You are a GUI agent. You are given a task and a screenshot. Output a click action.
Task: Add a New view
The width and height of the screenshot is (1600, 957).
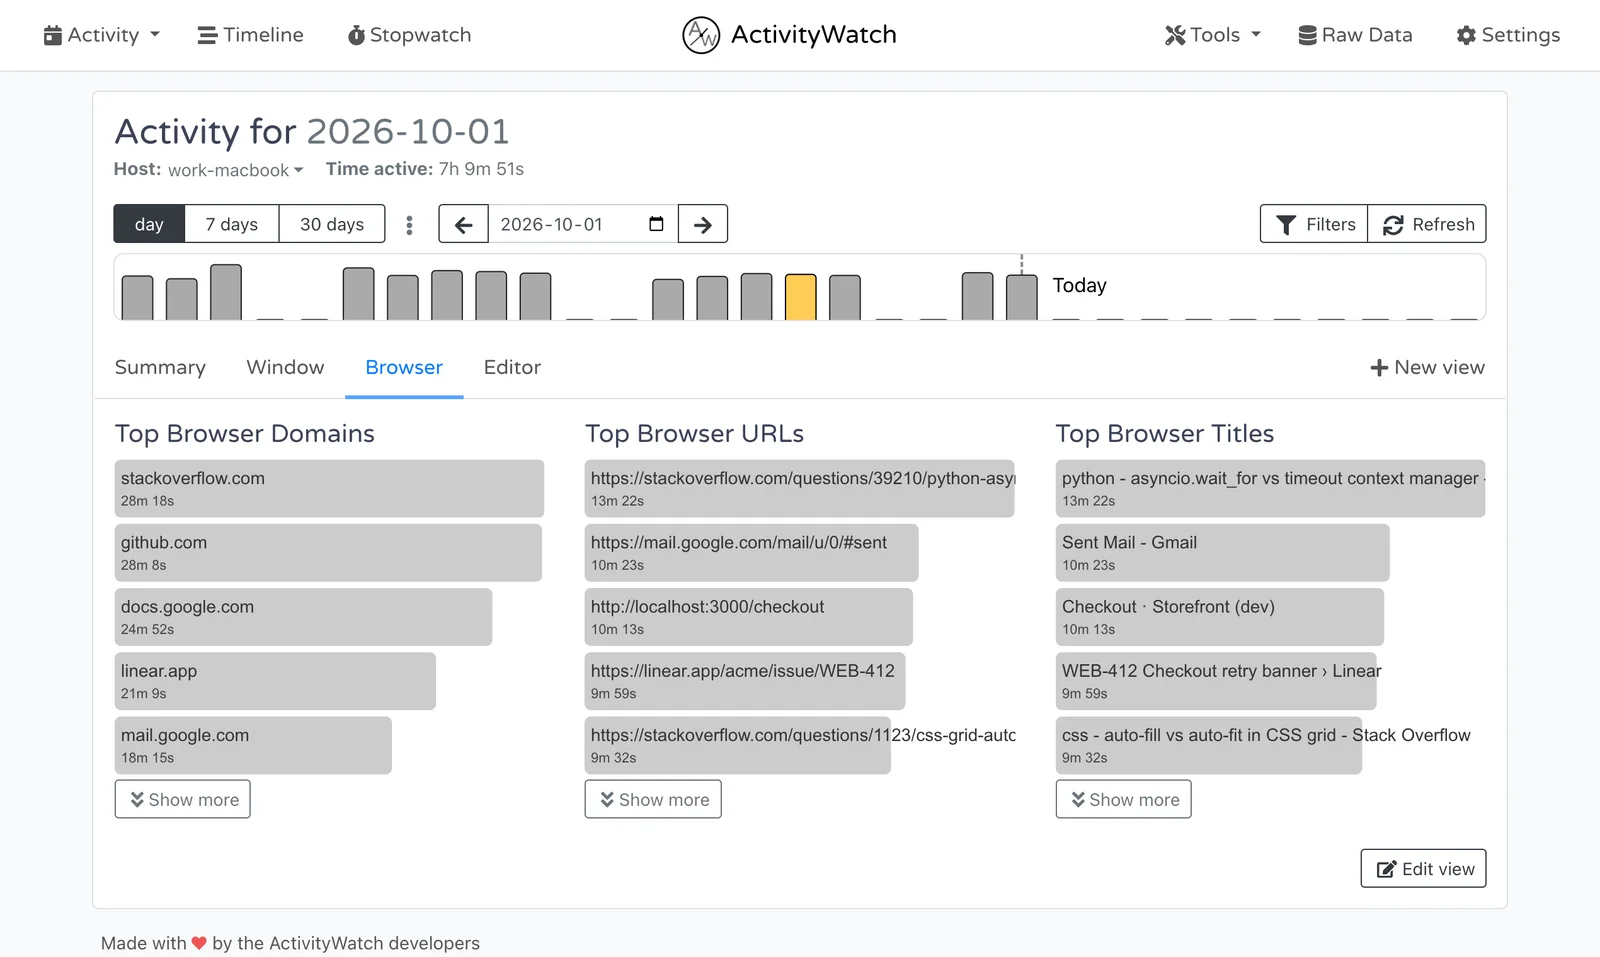[1427, 367]
